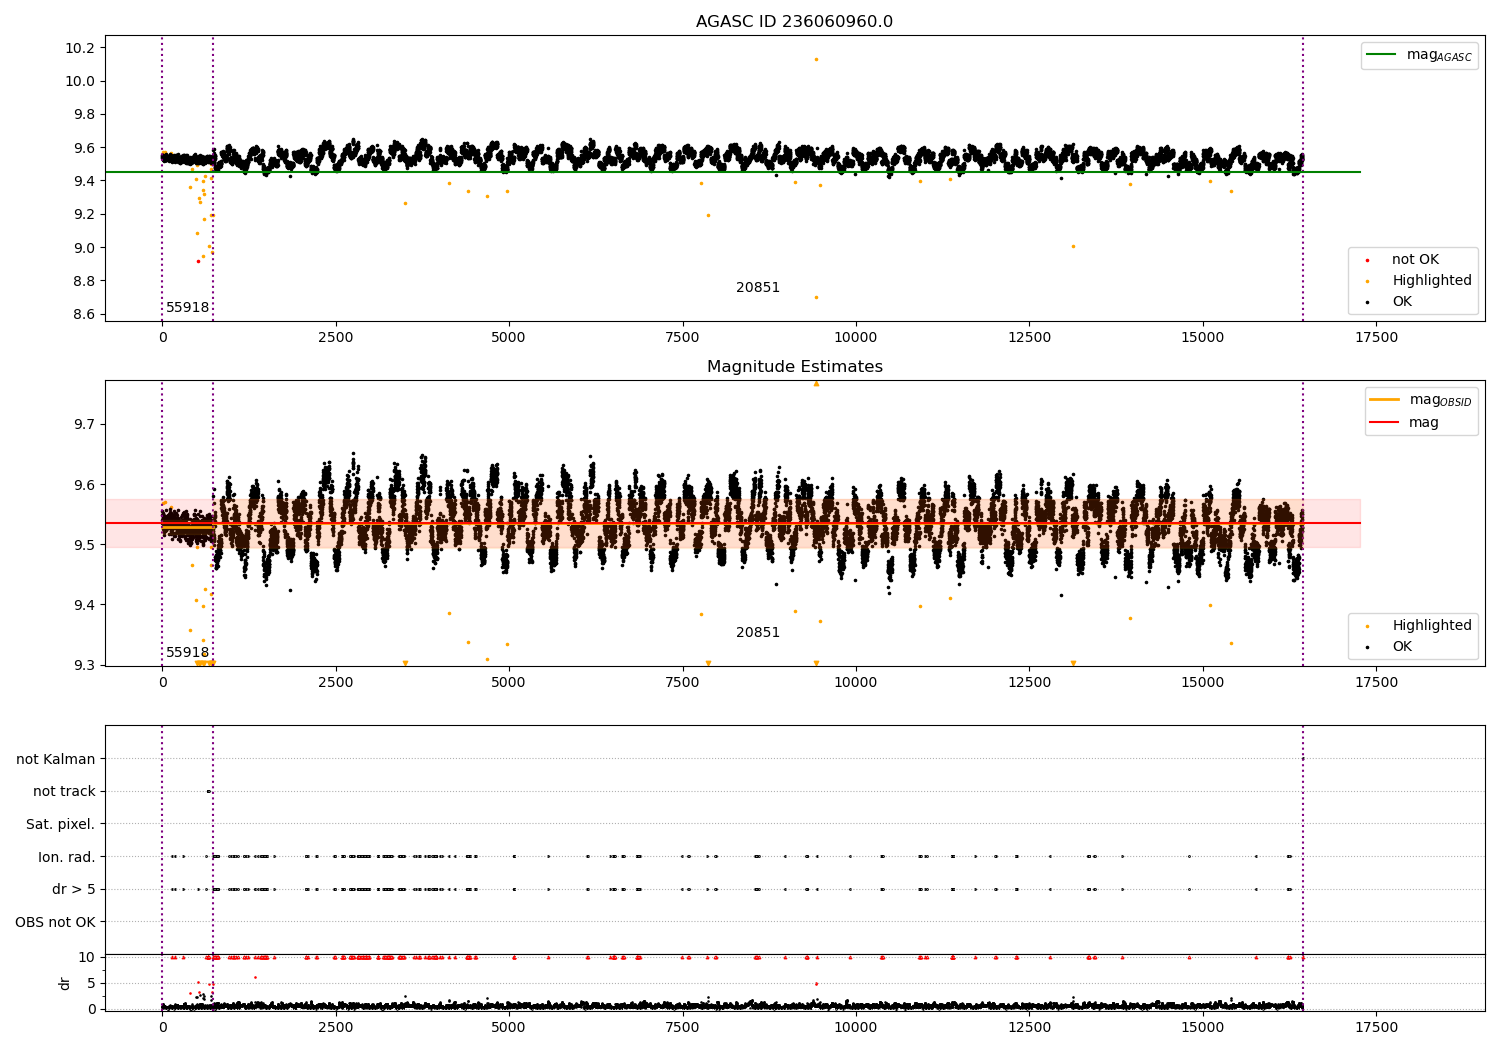Viewport: 1500px width, 1050px height.
Task: Click the '55918' annotation in top plot
Action: tap(187, 308)
